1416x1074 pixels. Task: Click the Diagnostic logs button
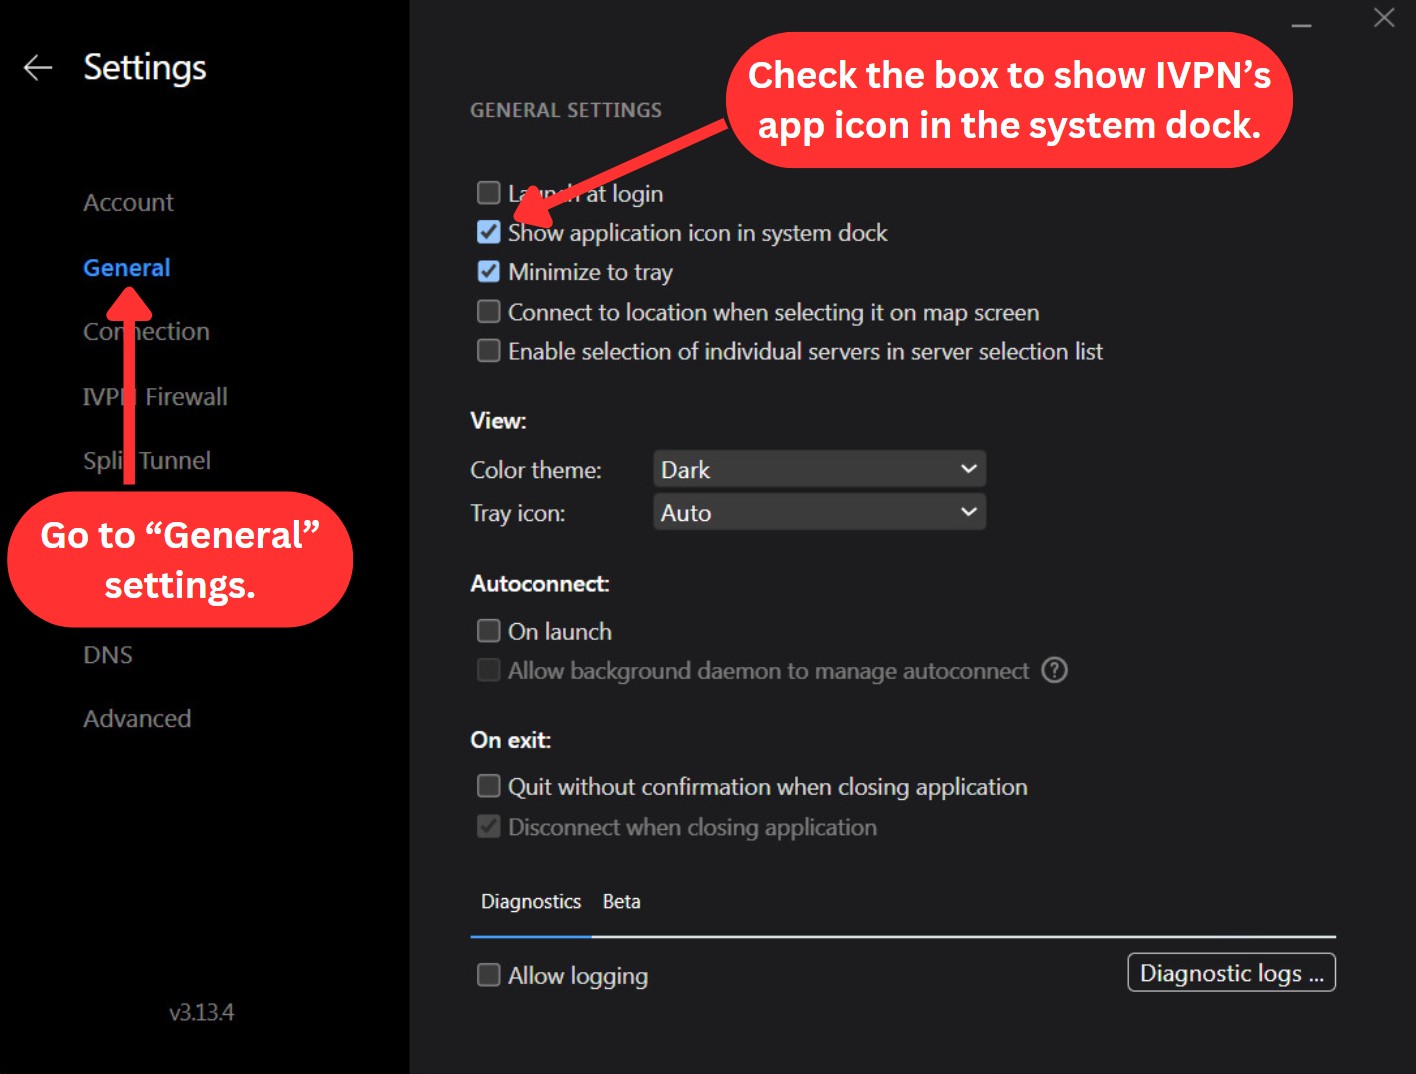click(x=1232, y=973)
